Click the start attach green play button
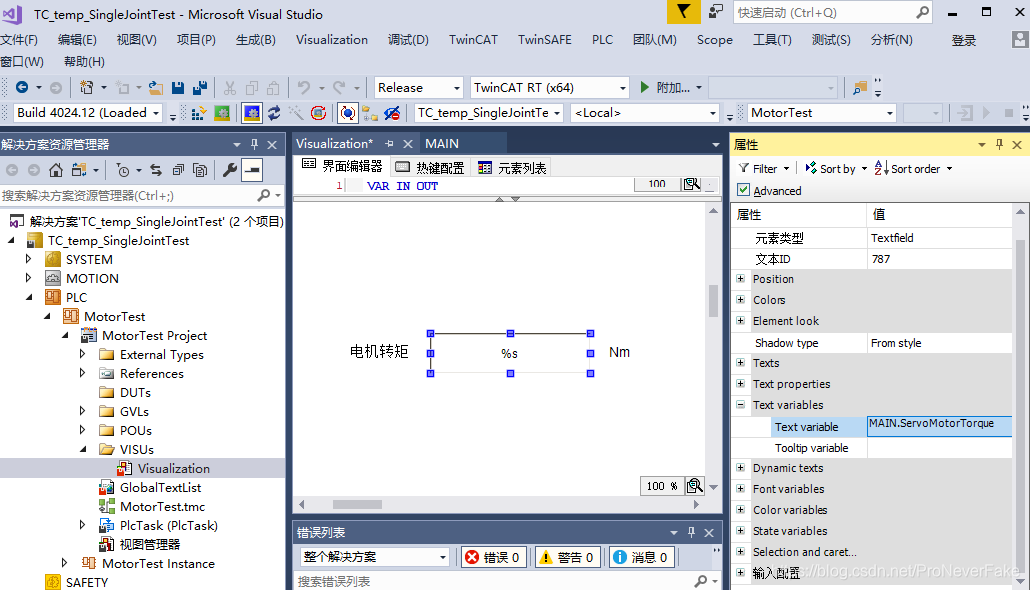Screen dimensions: 1030x590 click(644, 87)
